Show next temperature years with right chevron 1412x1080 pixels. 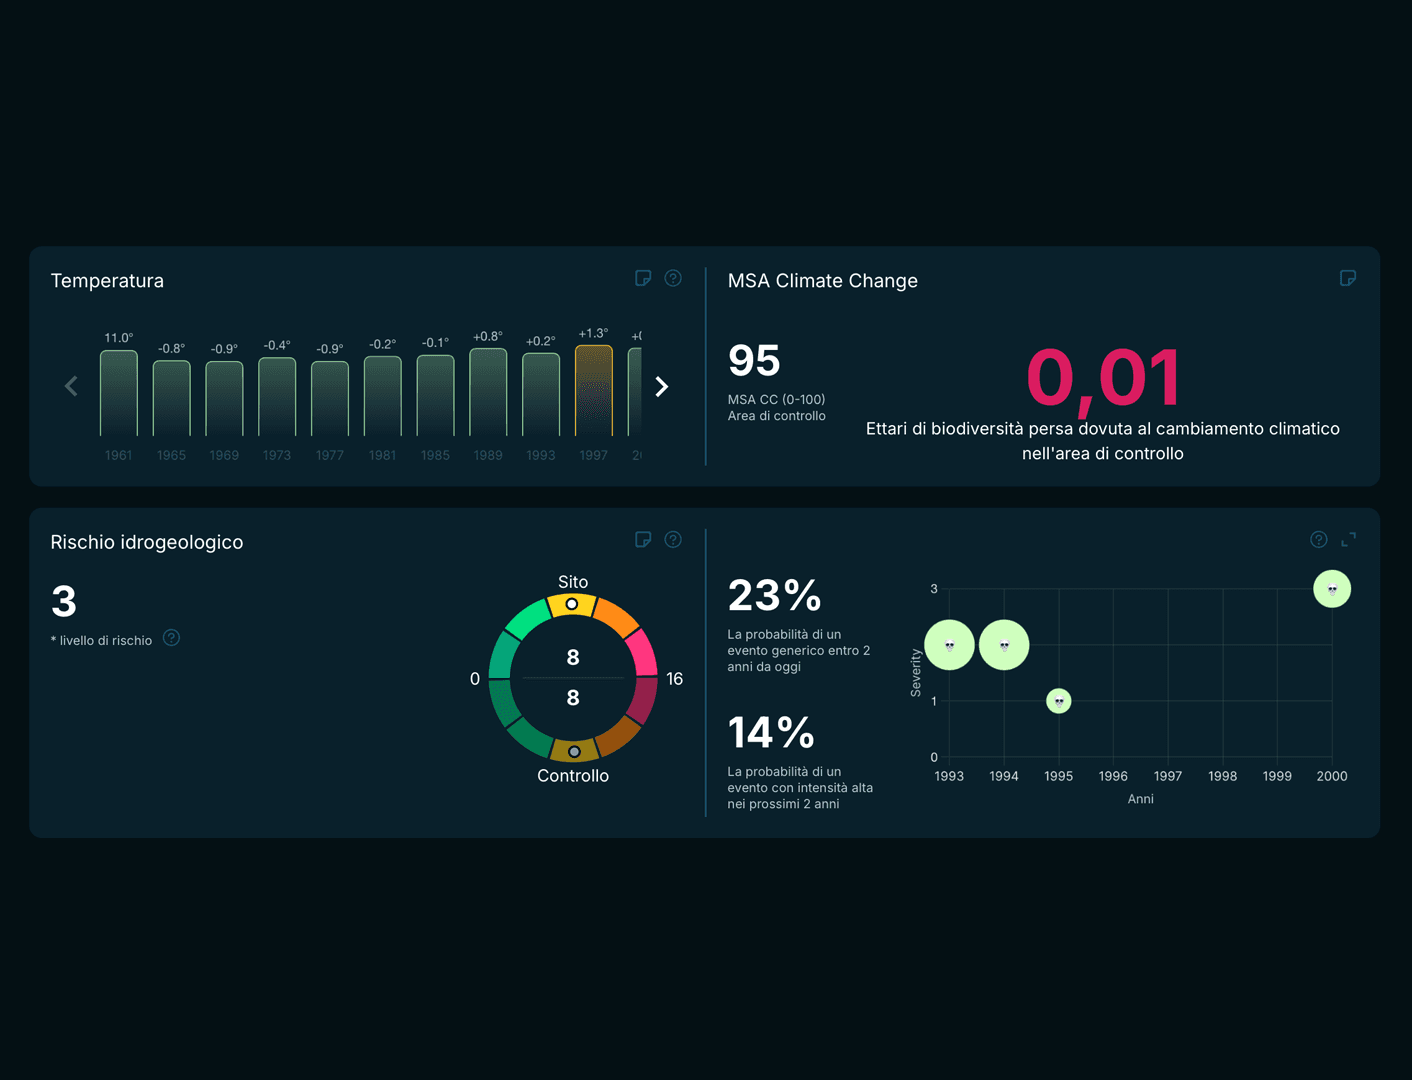661,387
